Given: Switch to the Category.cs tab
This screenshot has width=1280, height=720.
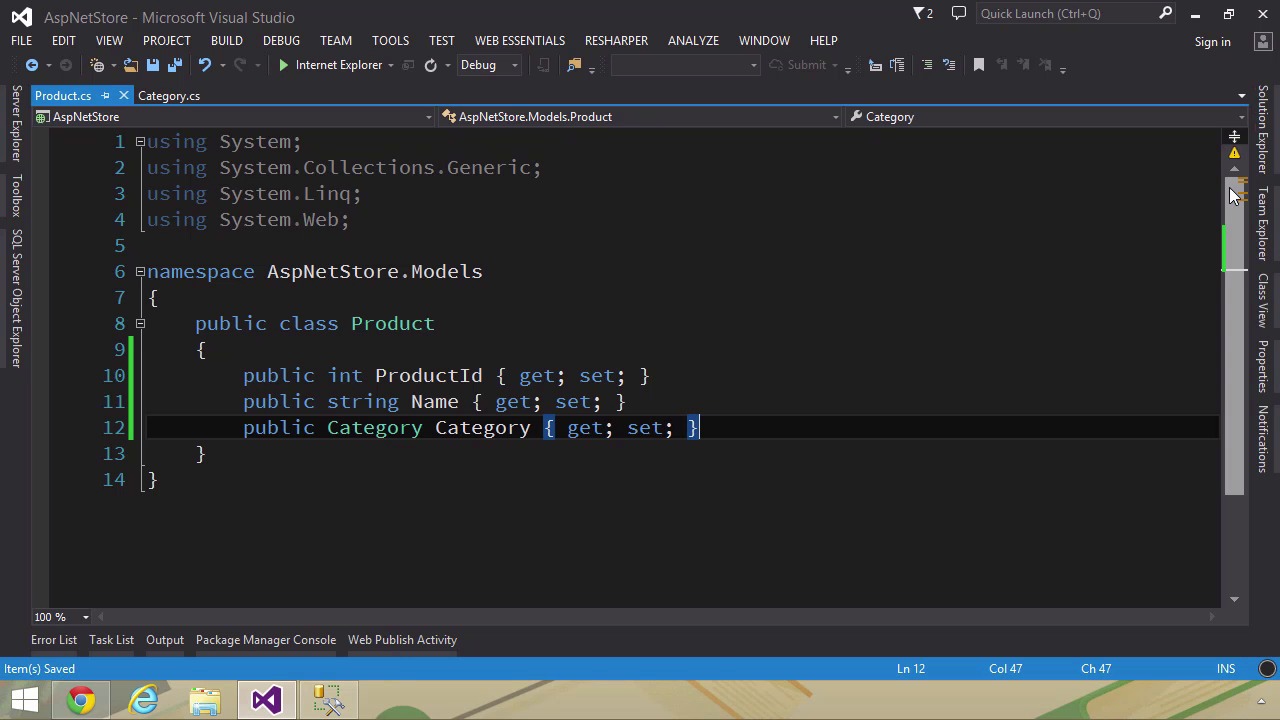Looking at the screenshot, I should 169,96.
